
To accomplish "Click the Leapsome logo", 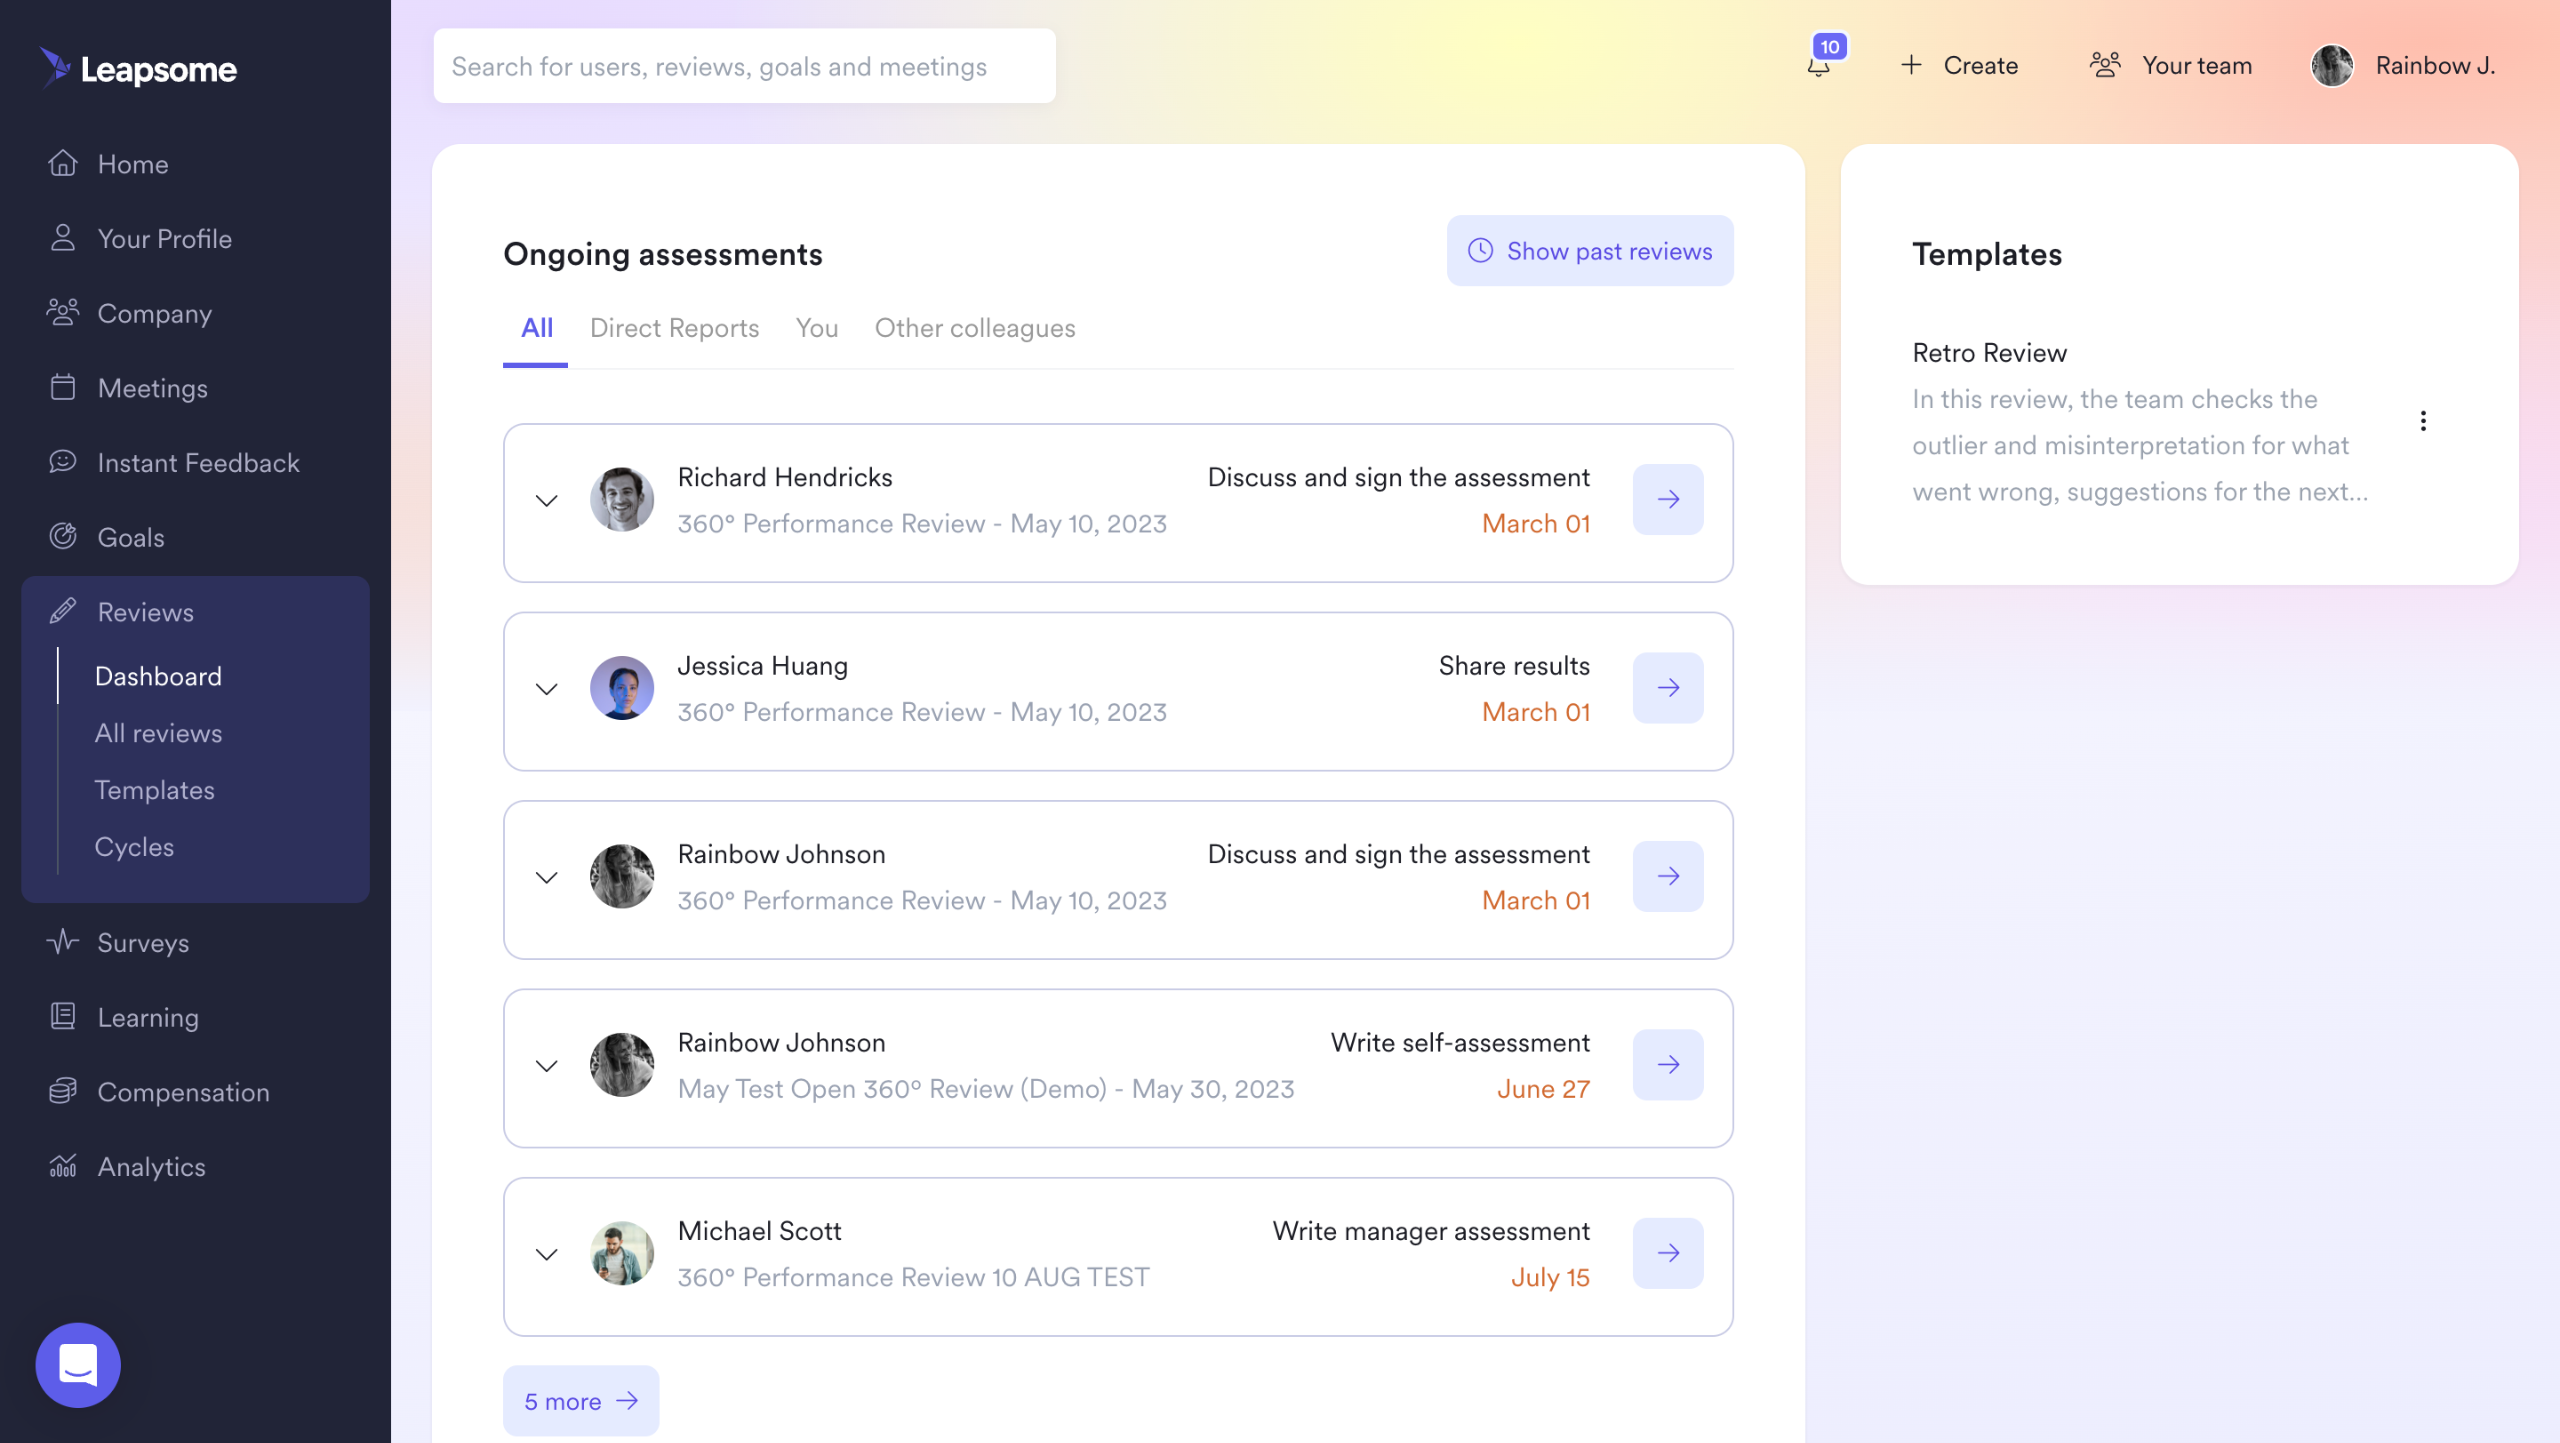I will point(139,68).
